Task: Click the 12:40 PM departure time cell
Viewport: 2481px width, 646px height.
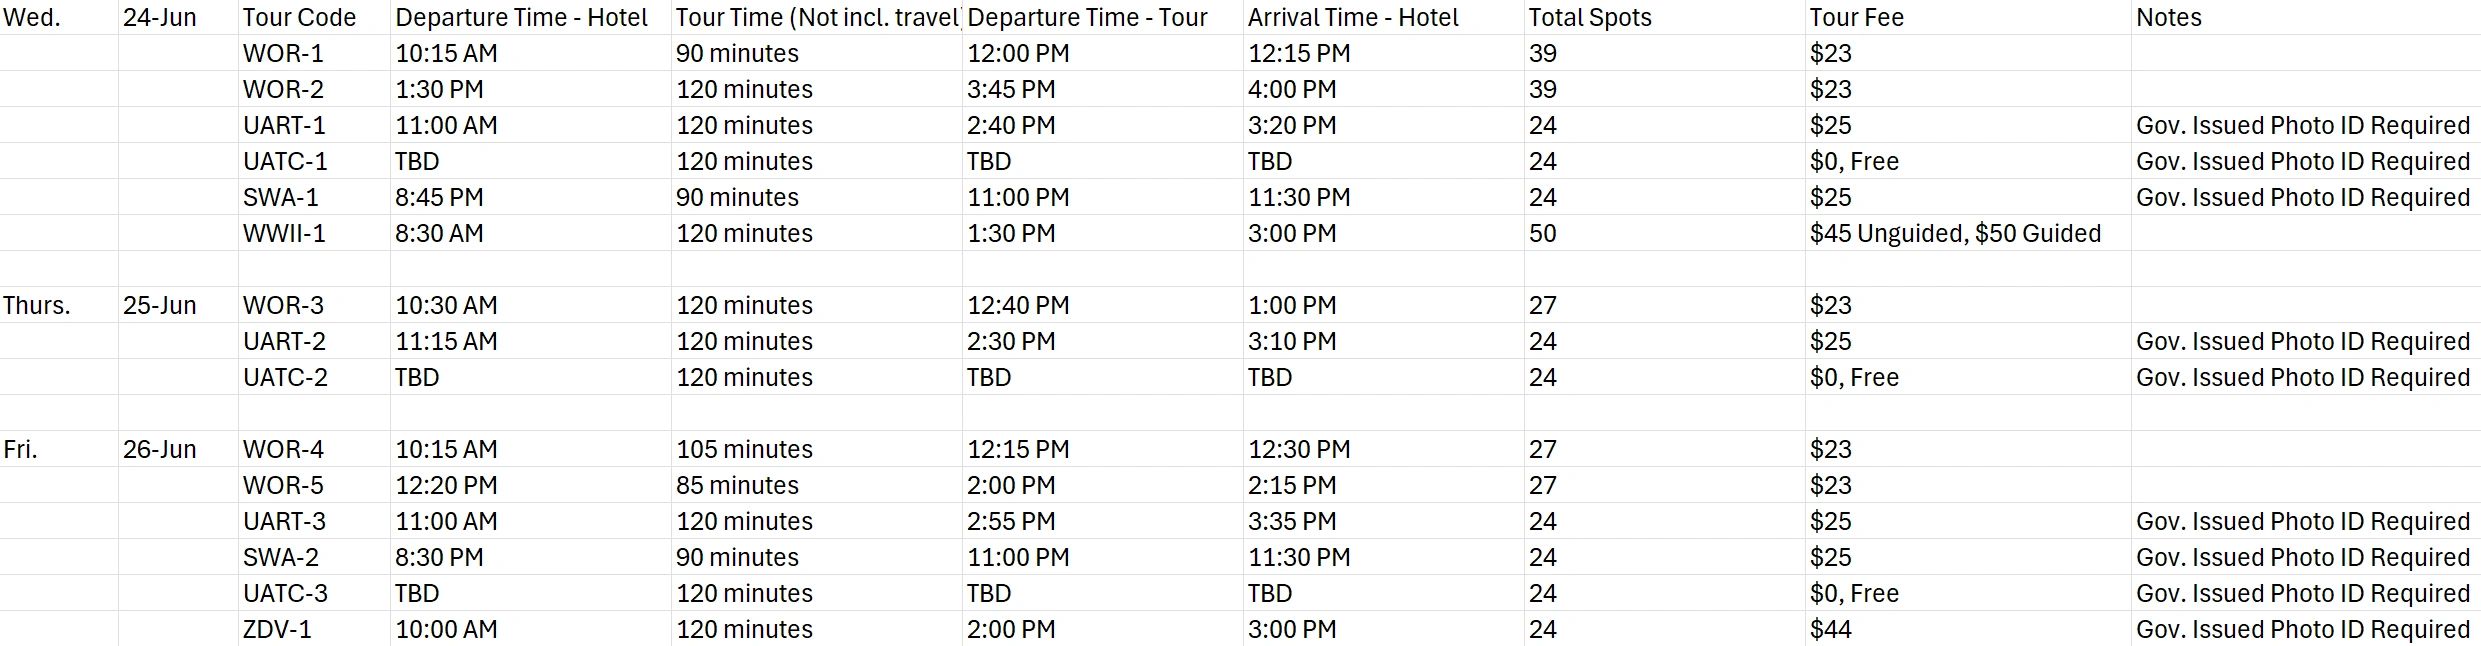Action: tap(1018, 306)
